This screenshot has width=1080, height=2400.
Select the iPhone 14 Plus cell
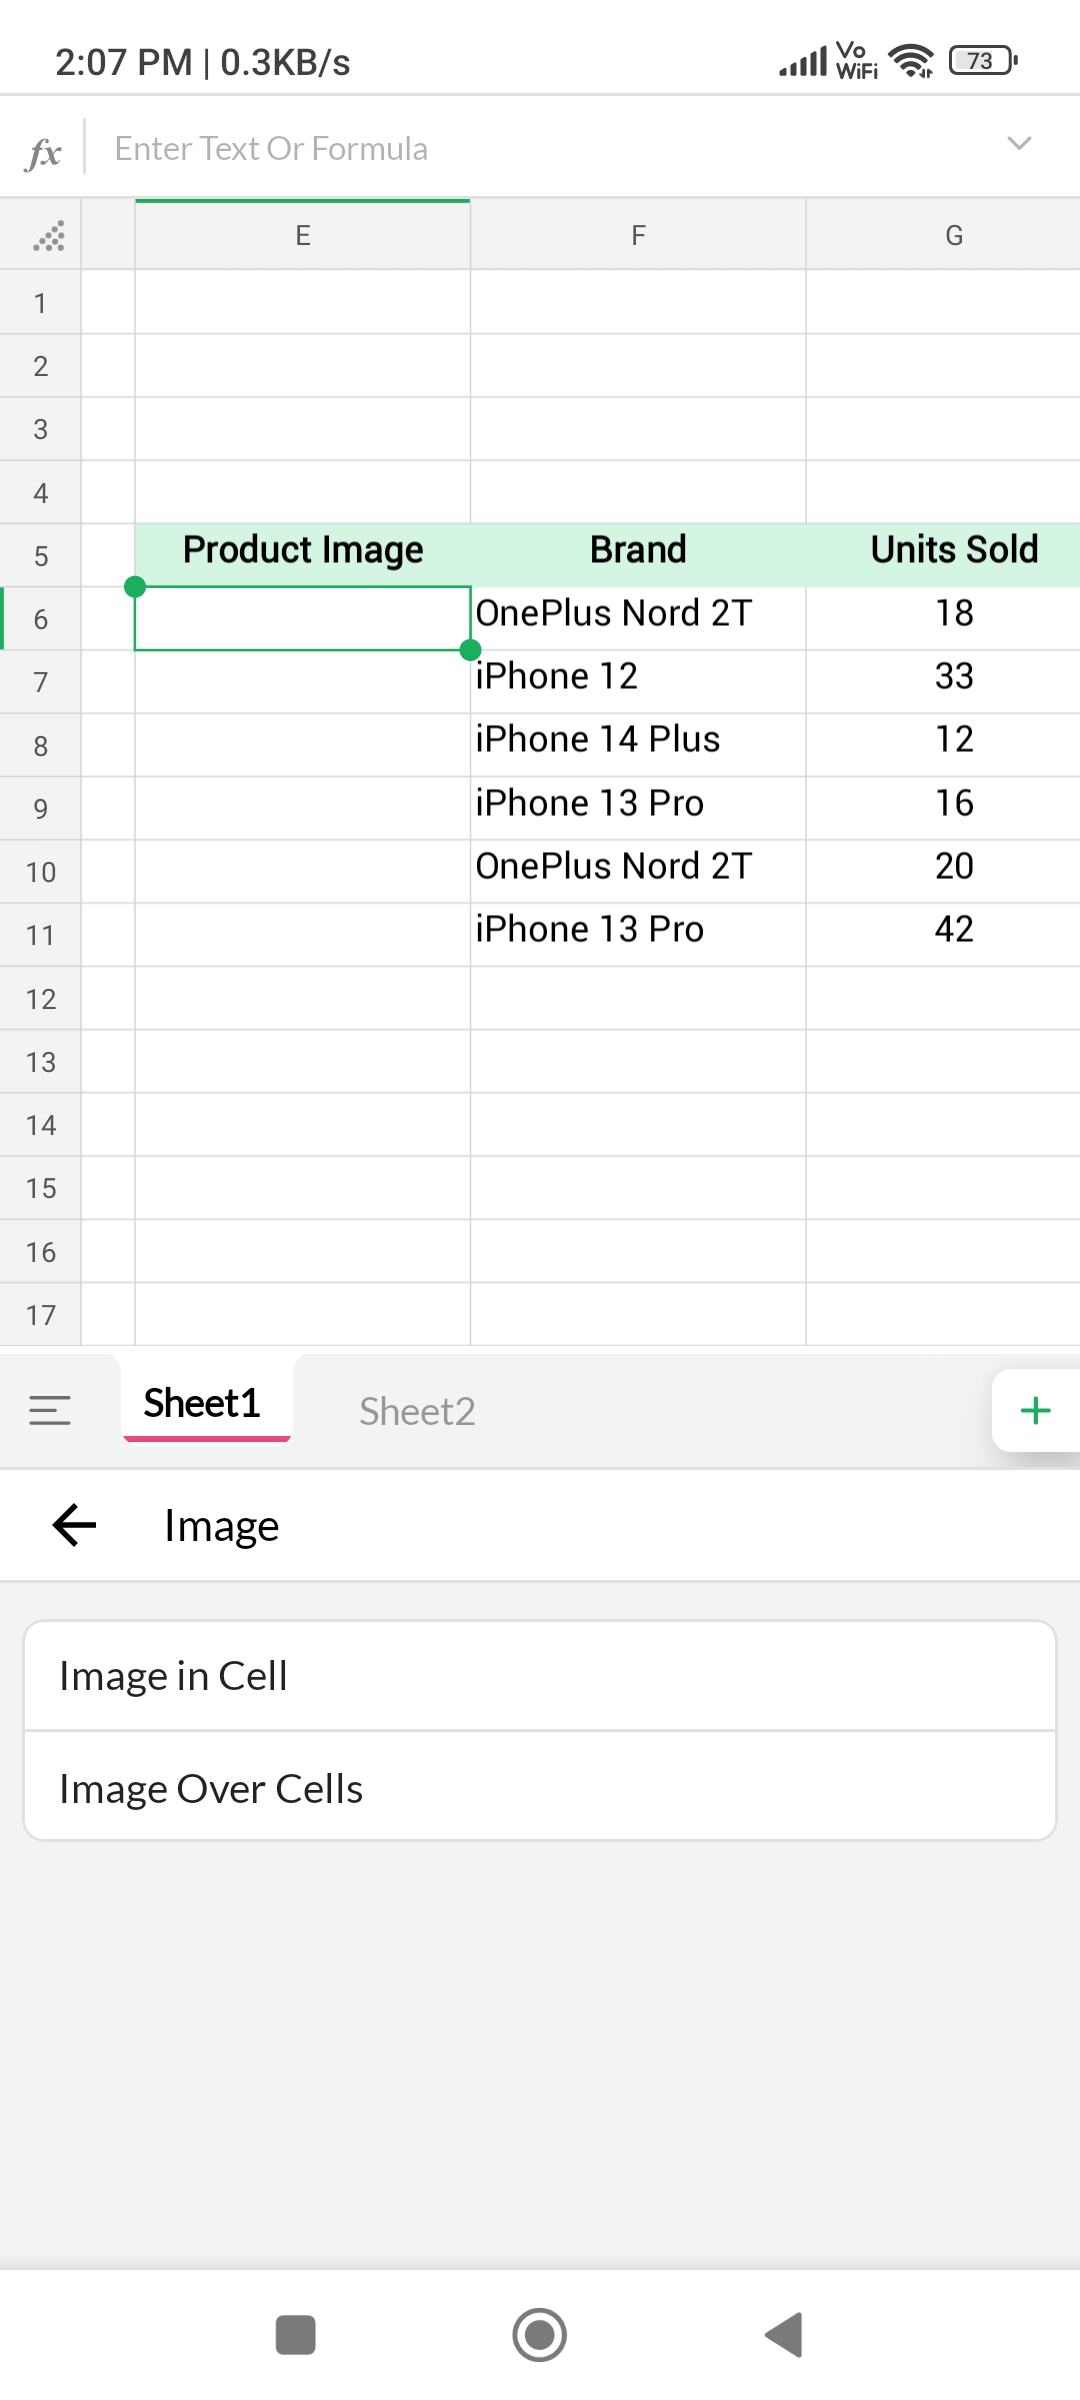point(637,740)
